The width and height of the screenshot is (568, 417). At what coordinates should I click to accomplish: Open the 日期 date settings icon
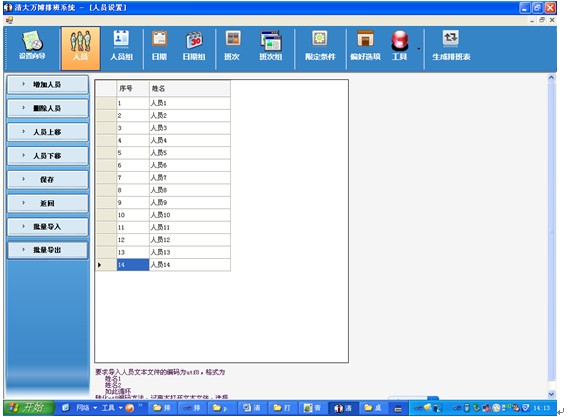[x=159, y=46]
